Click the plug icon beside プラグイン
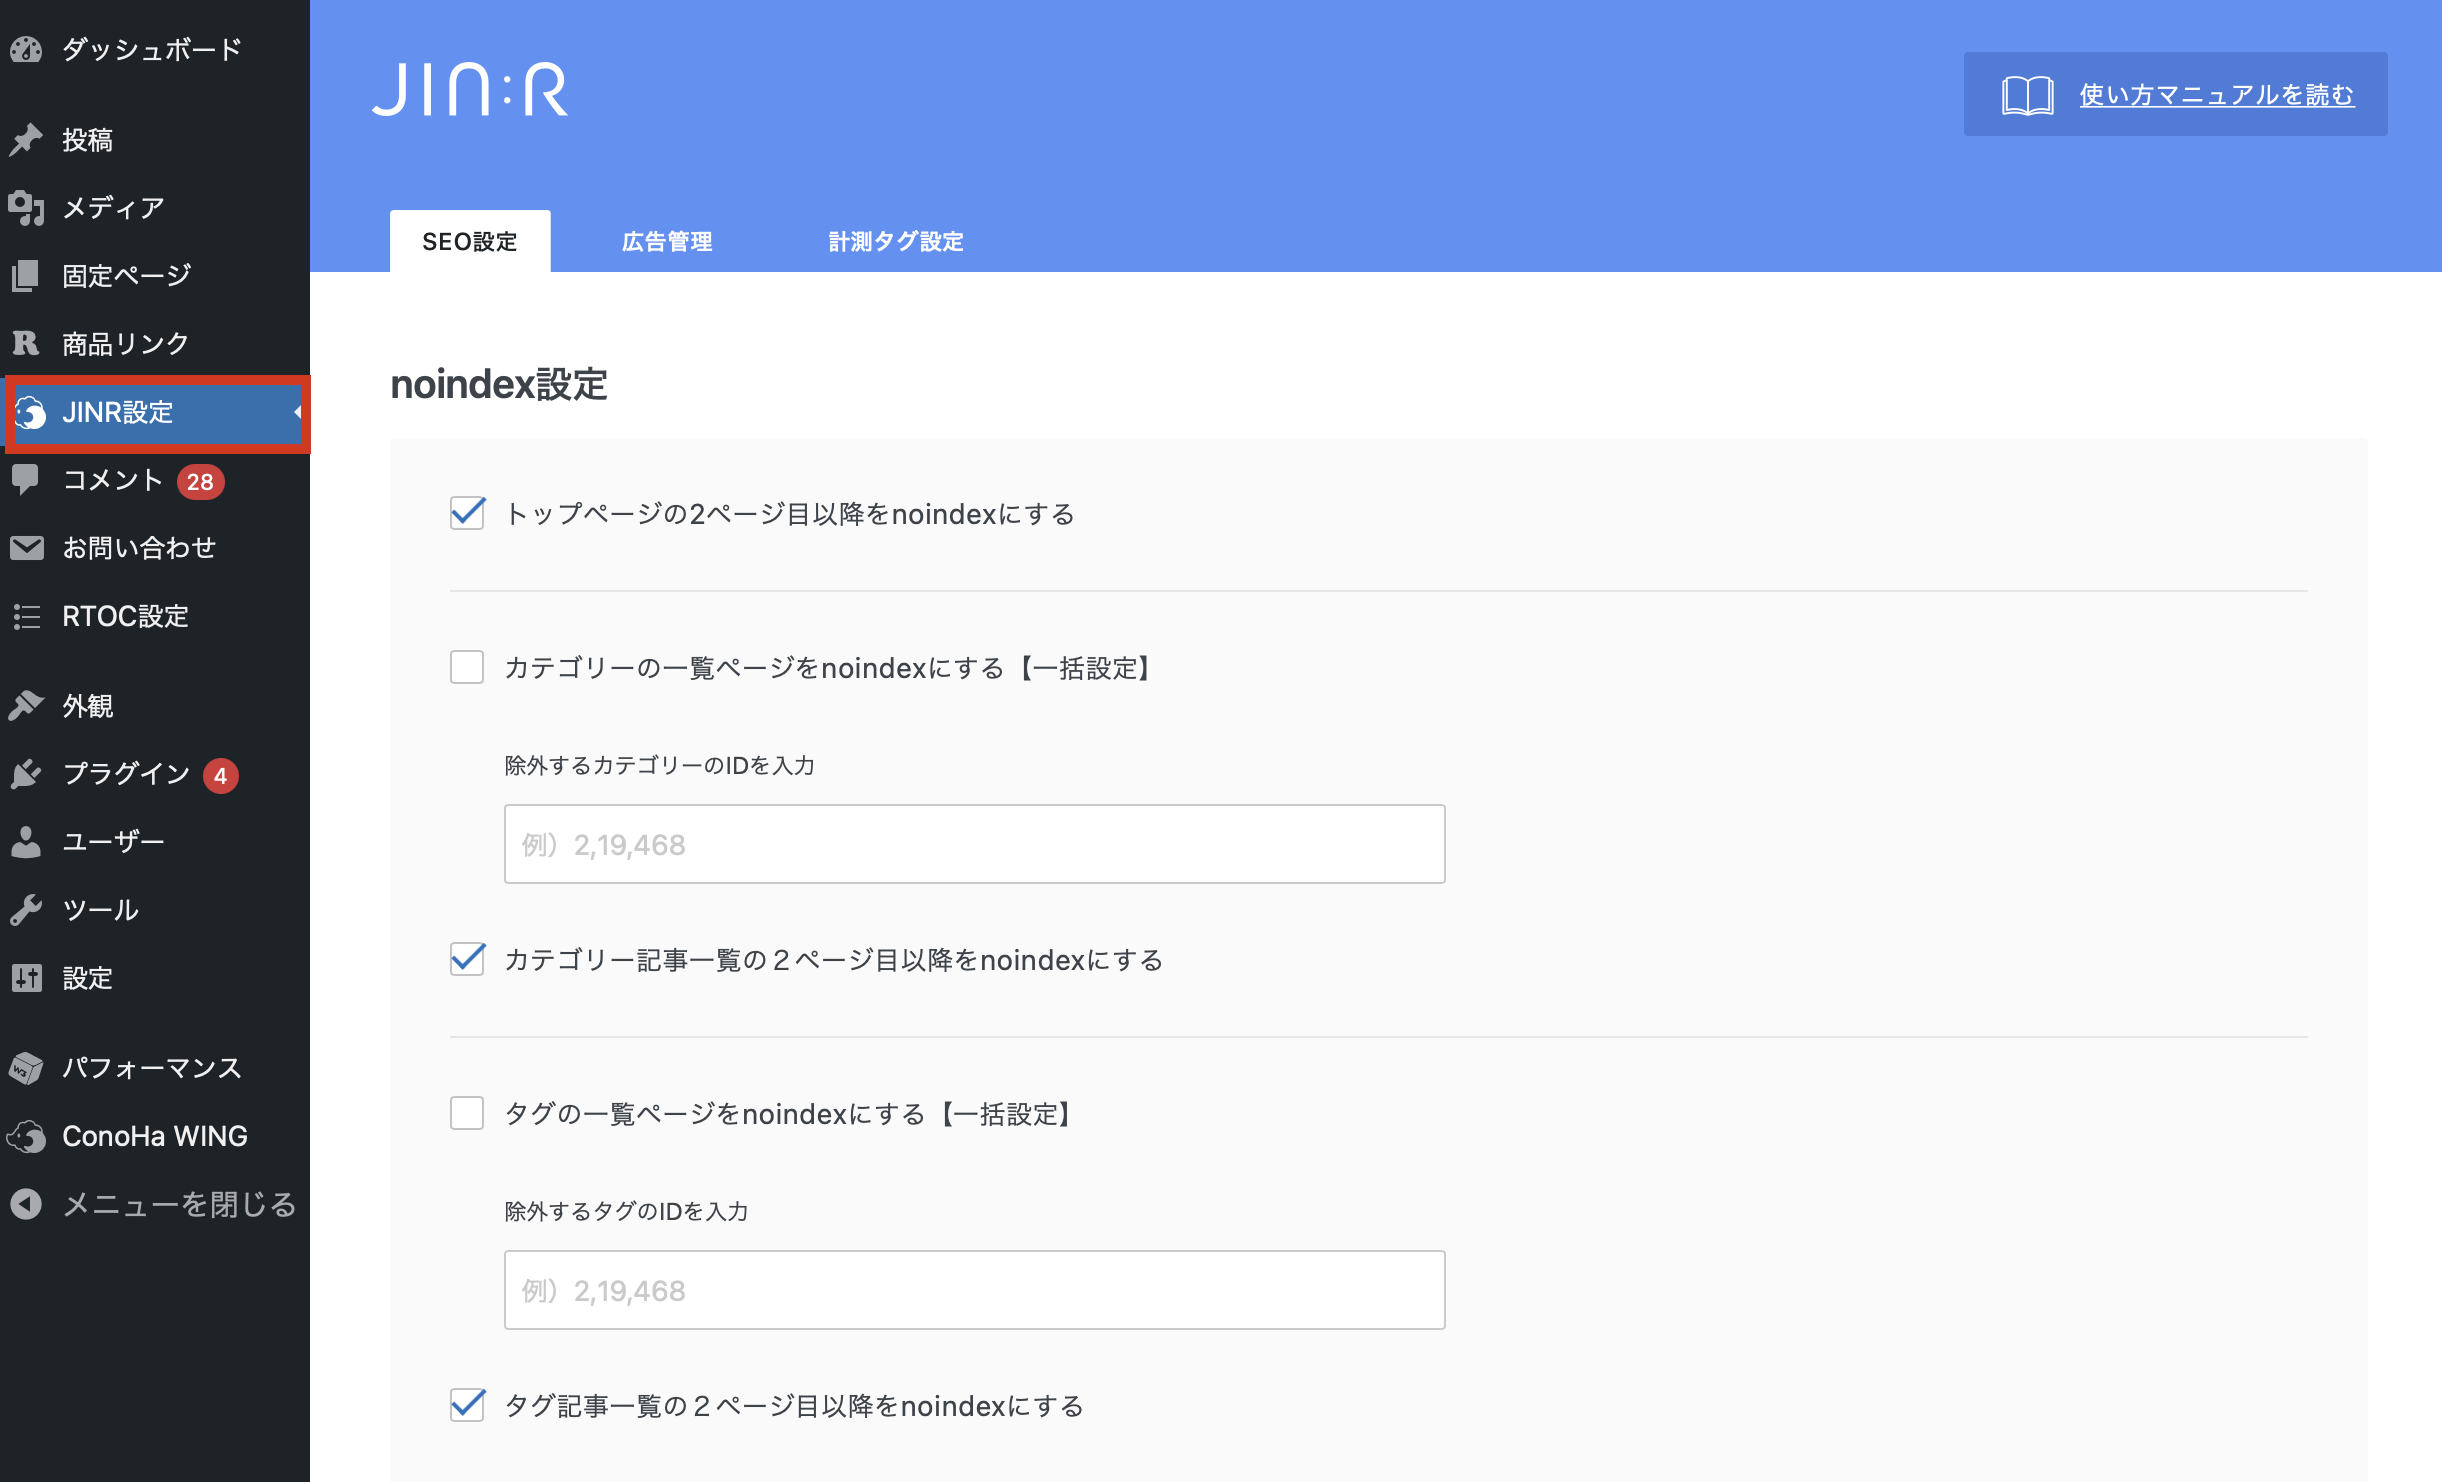 (26, 774)
